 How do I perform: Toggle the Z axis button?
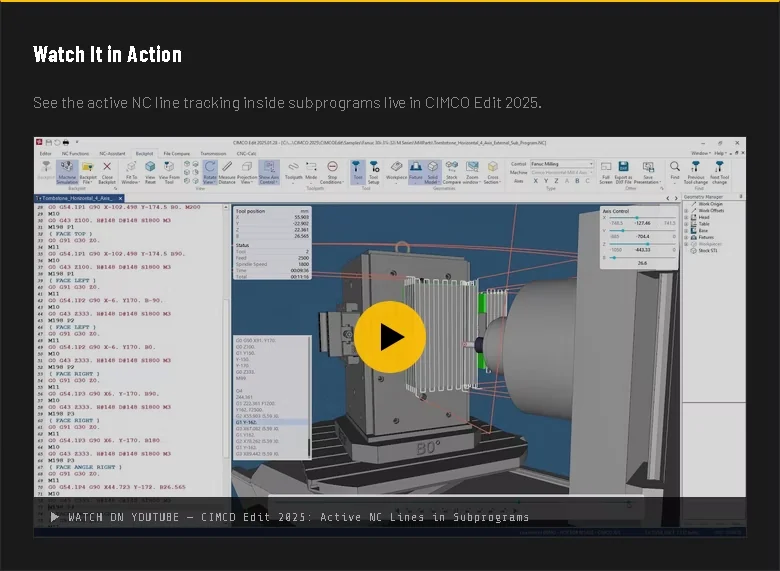pos(556,181)
